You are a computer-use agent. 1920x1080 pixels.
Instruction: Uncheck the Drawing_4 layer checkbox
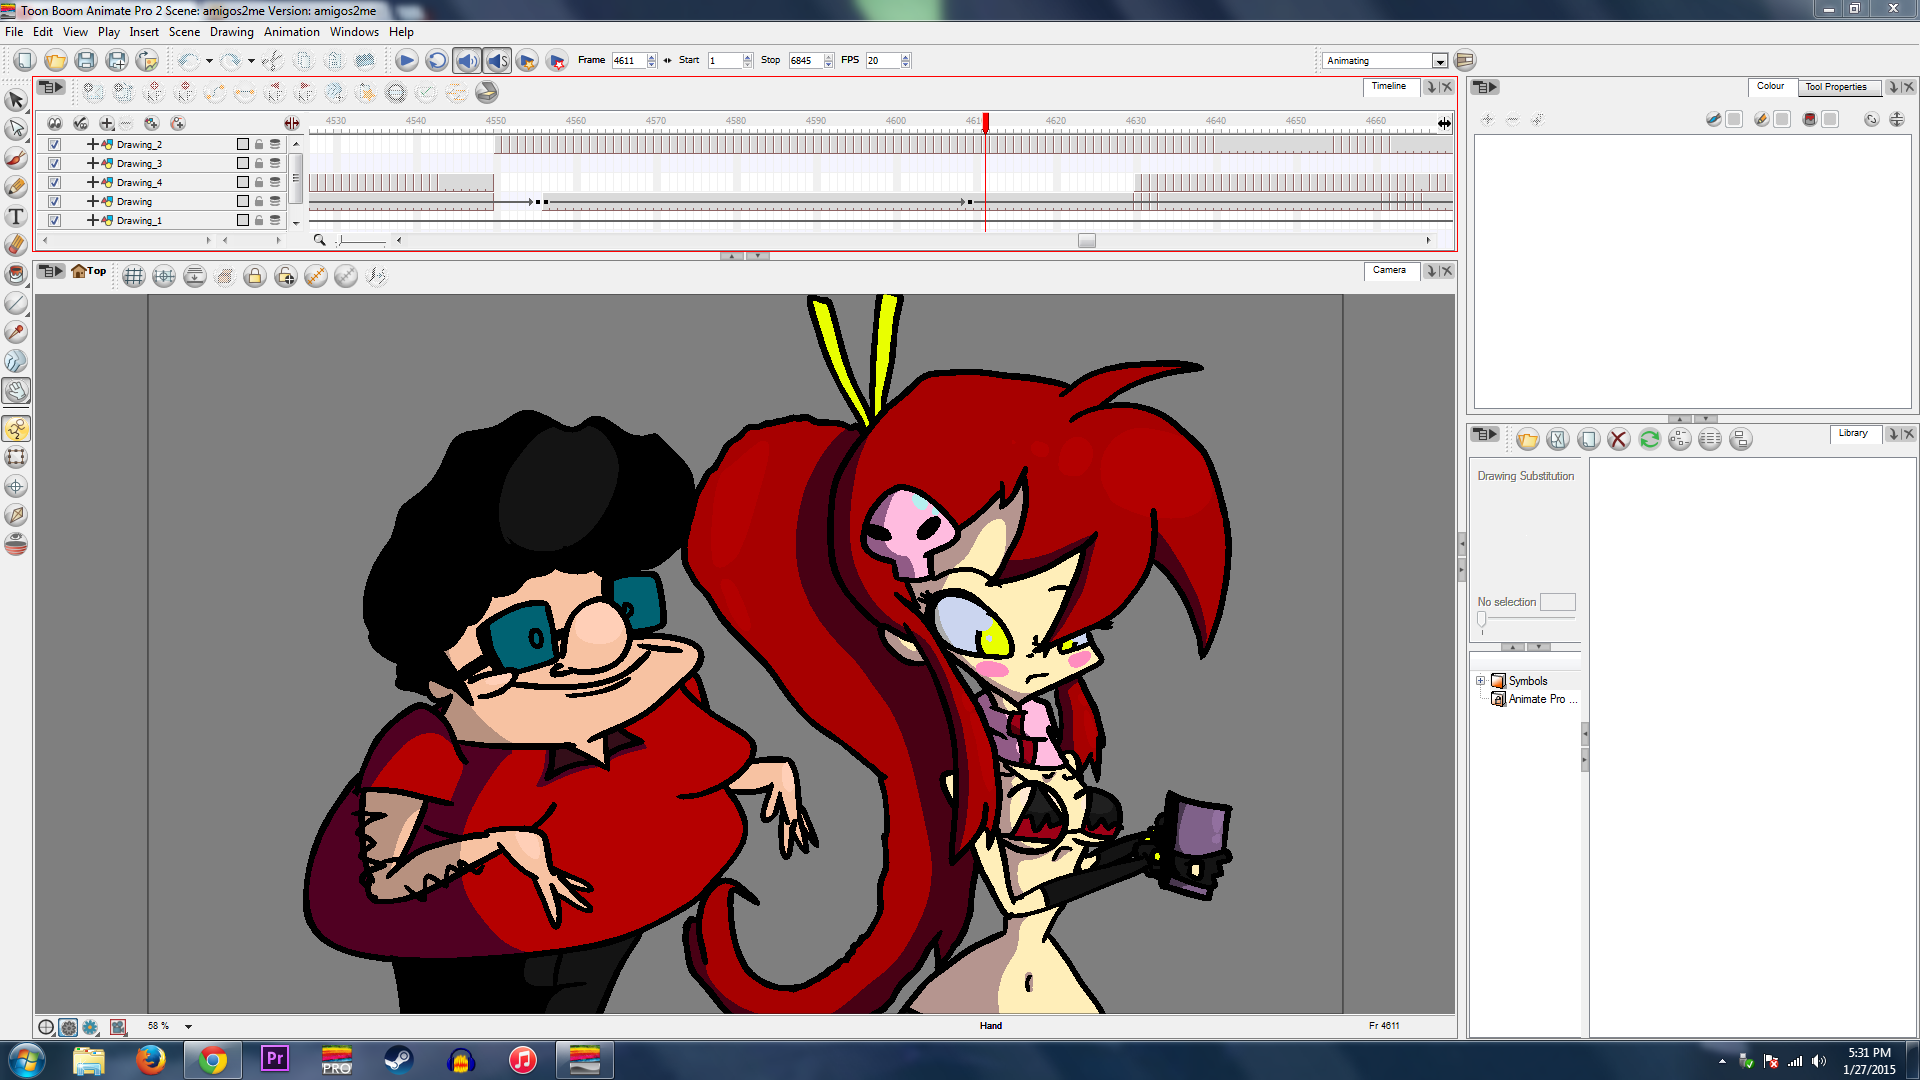tap(55, 182)
